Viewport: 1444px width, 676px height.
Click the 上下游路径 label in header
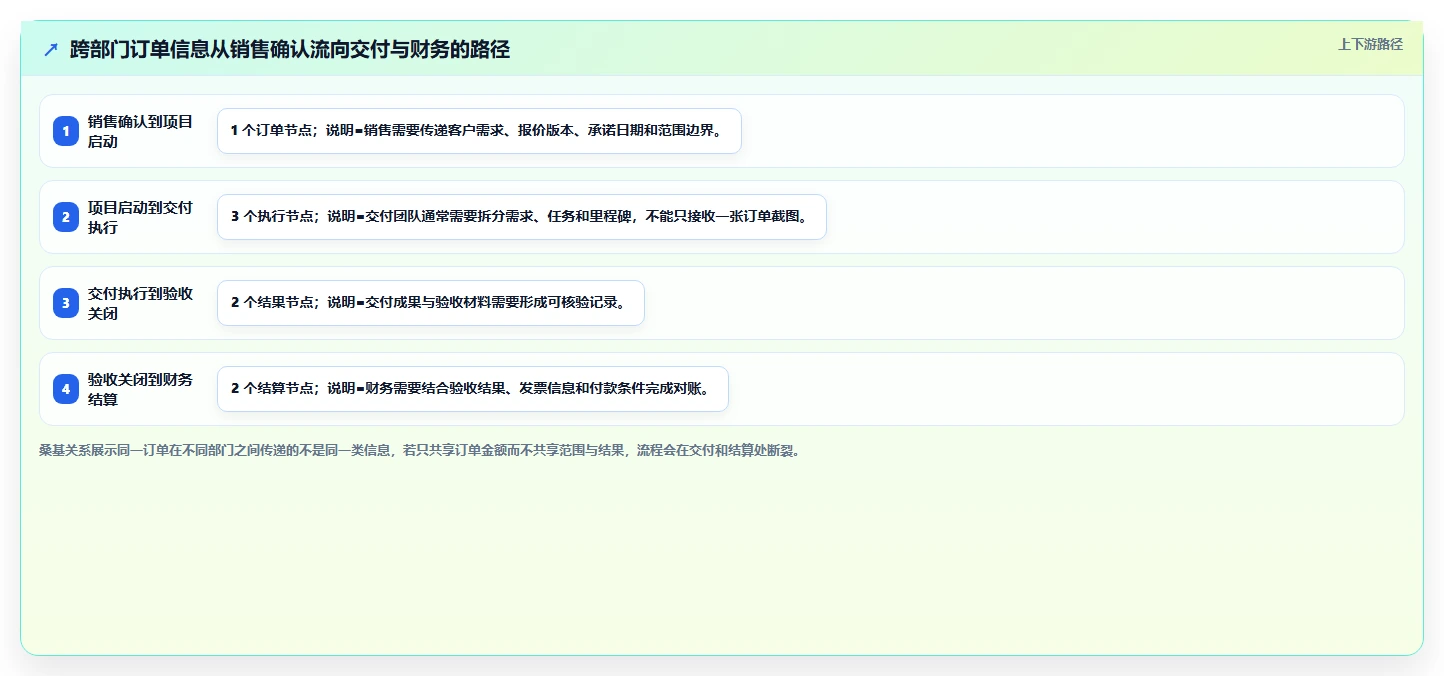1371,44
